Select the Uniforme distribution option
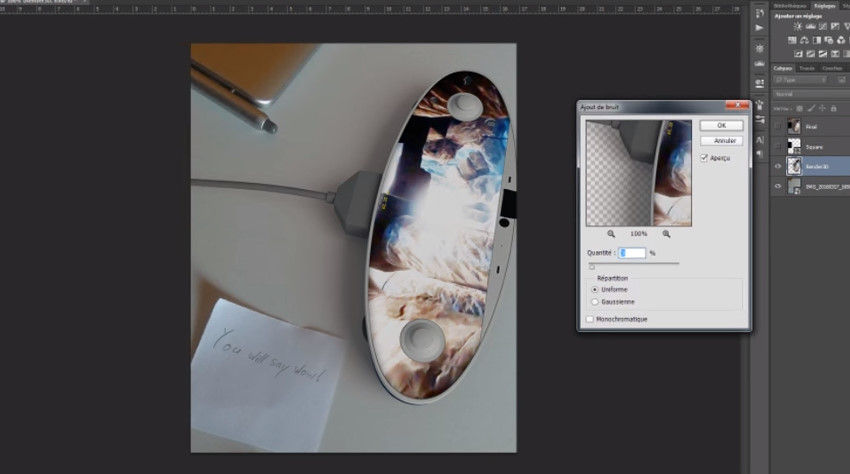The image size is (850, 474). tap(595, 290)
